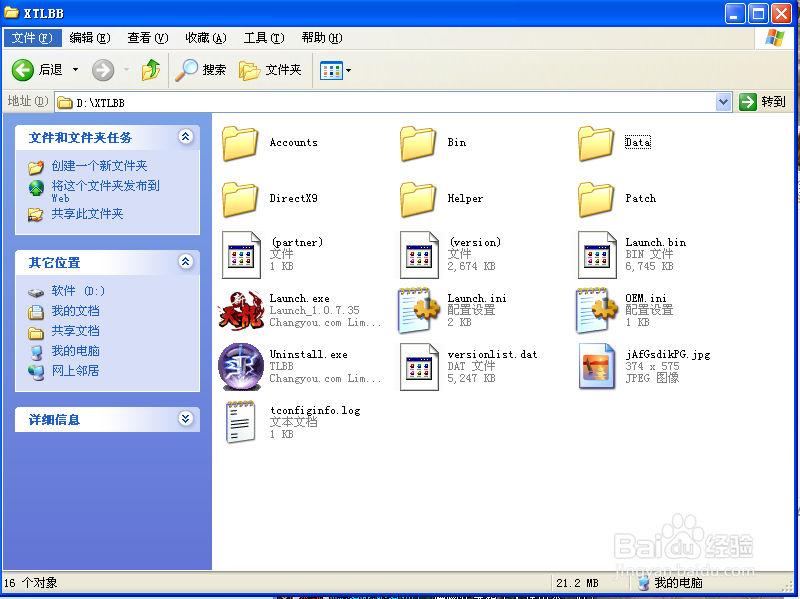Select the versionlist.dat file icon
This screenshot has width=800, height=599.
pos(419,366)
